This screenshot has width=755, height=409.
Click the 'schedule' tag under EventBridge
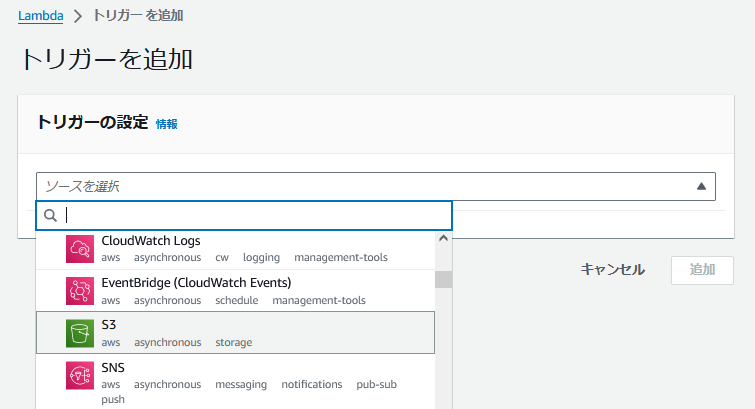(236, 301)
